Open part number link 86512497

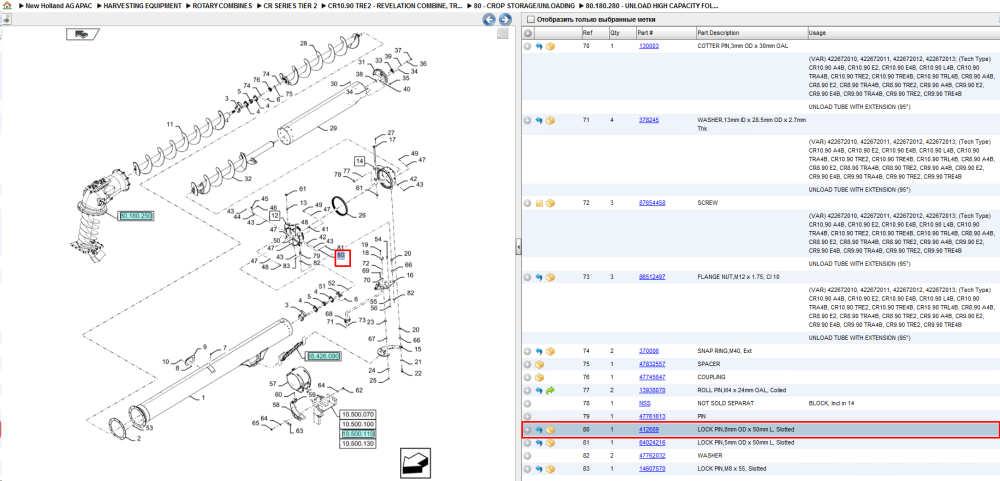click(x=652, y=278)
